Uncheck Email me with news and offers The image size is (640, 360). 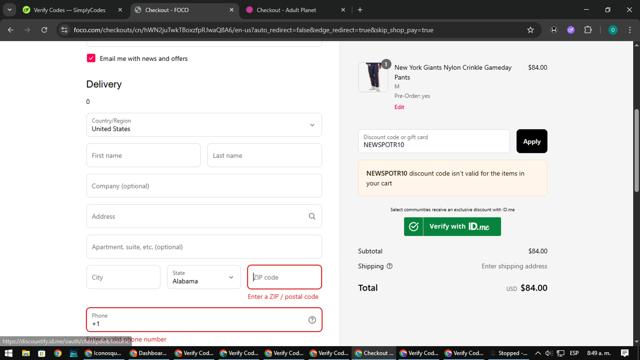pos(91,58)
